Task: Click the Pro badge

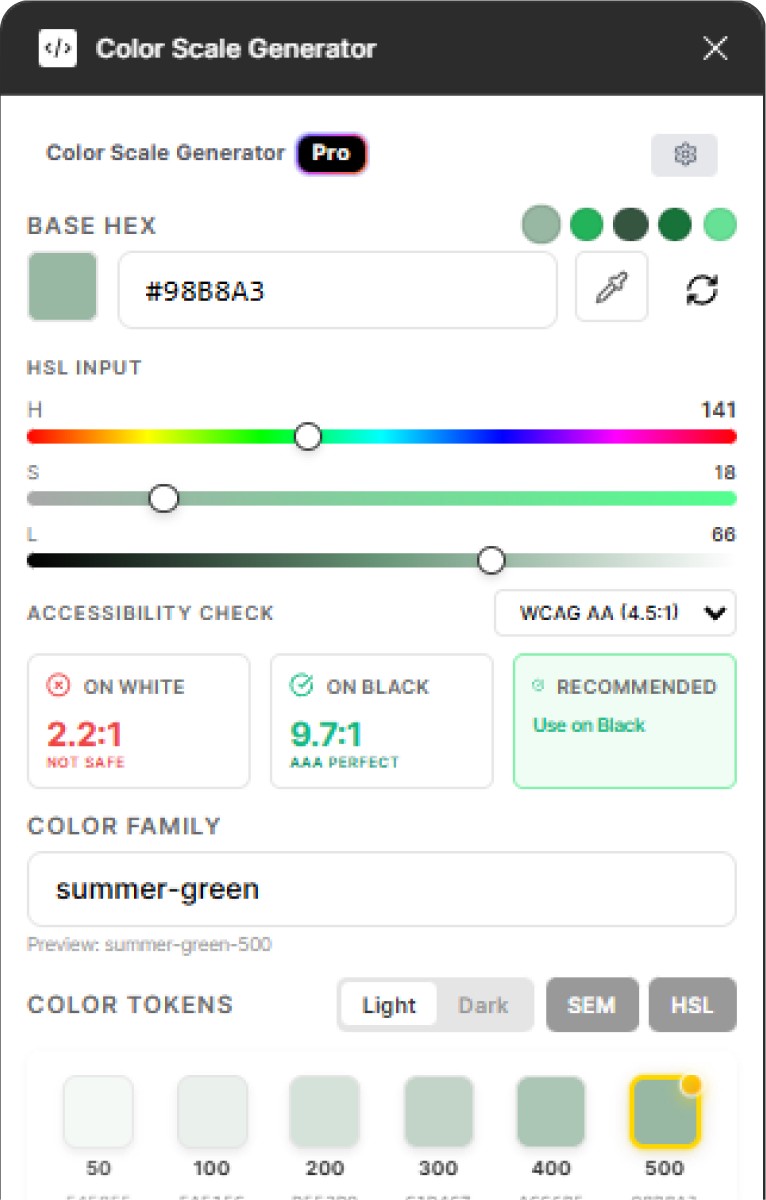Action: pyautogui.click(x=331, y=154)
